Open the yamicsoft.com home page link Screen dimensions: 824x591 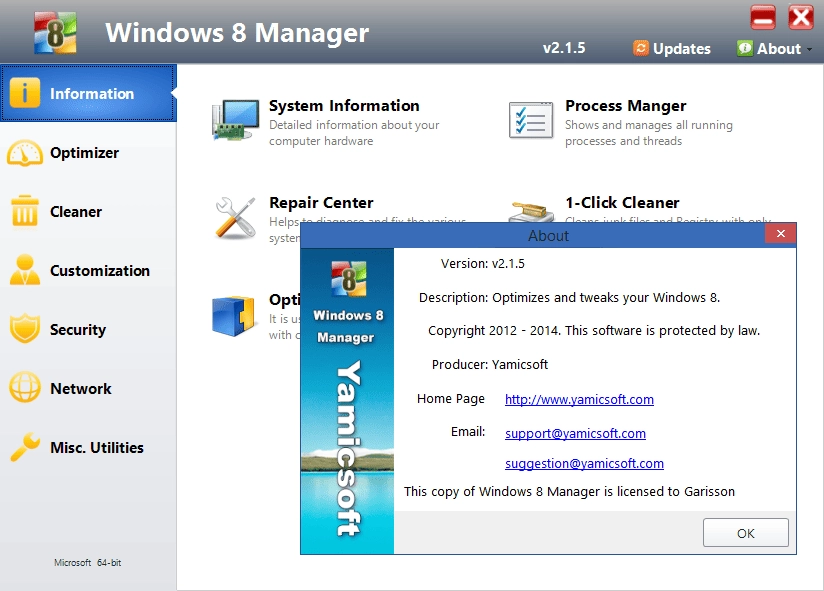579,399
